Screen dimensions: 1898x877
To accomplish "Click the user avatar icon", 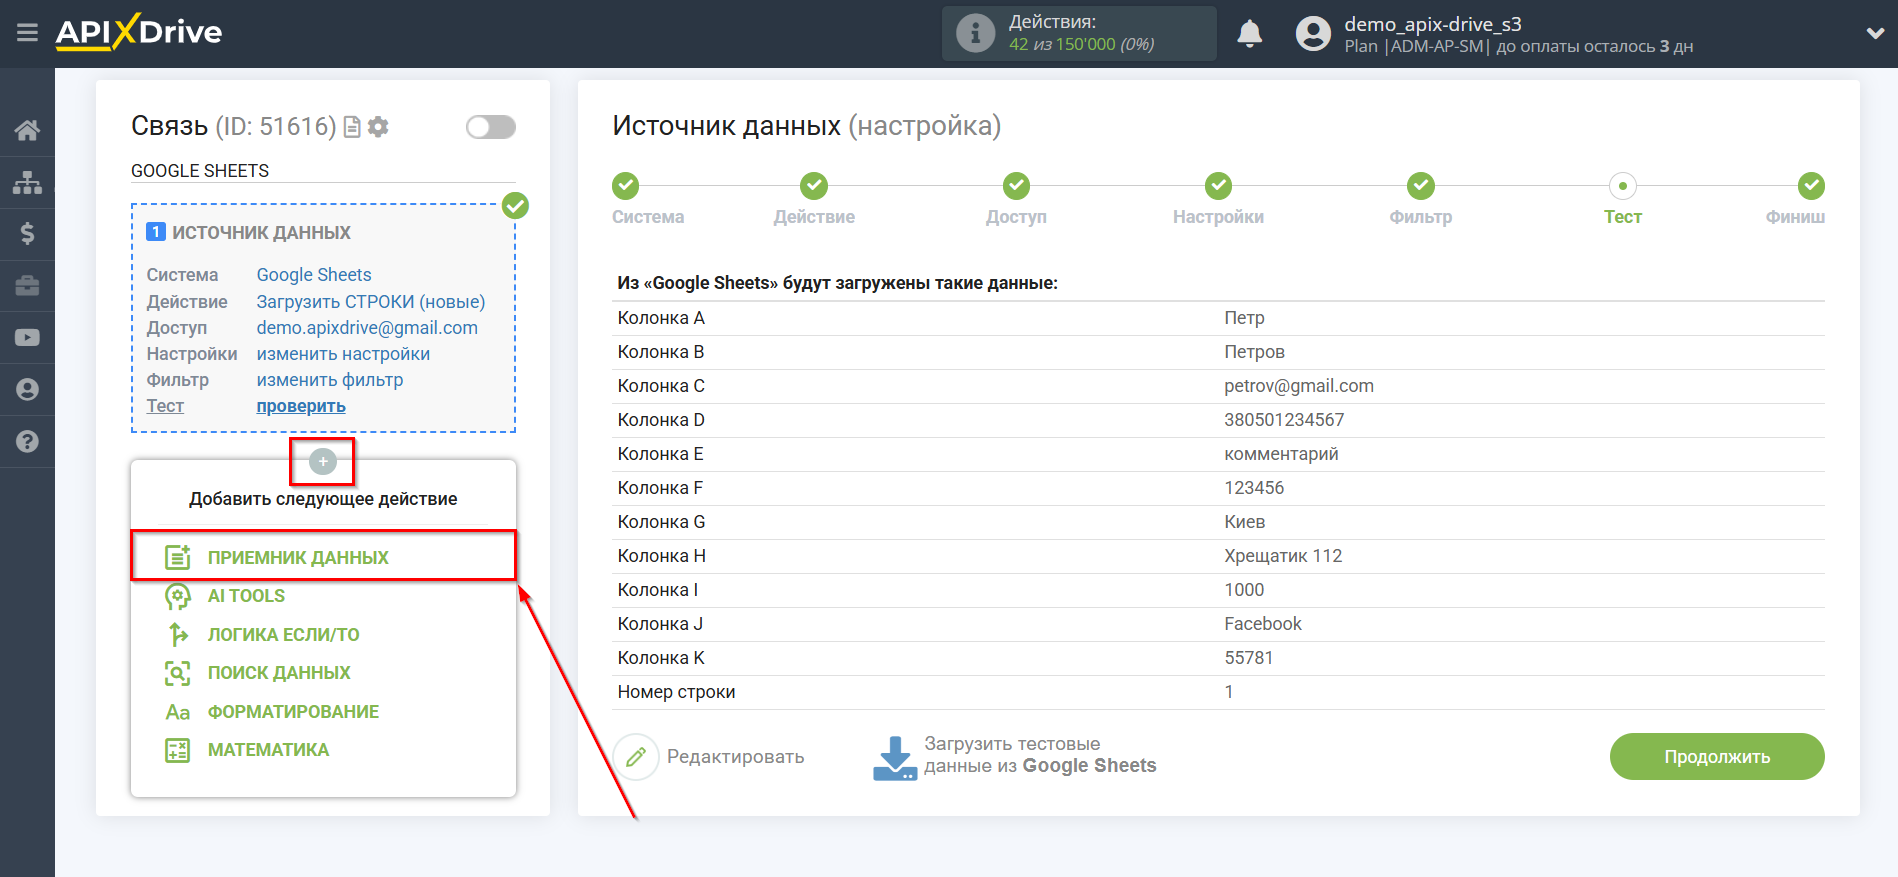I will tap(1313, 34).
